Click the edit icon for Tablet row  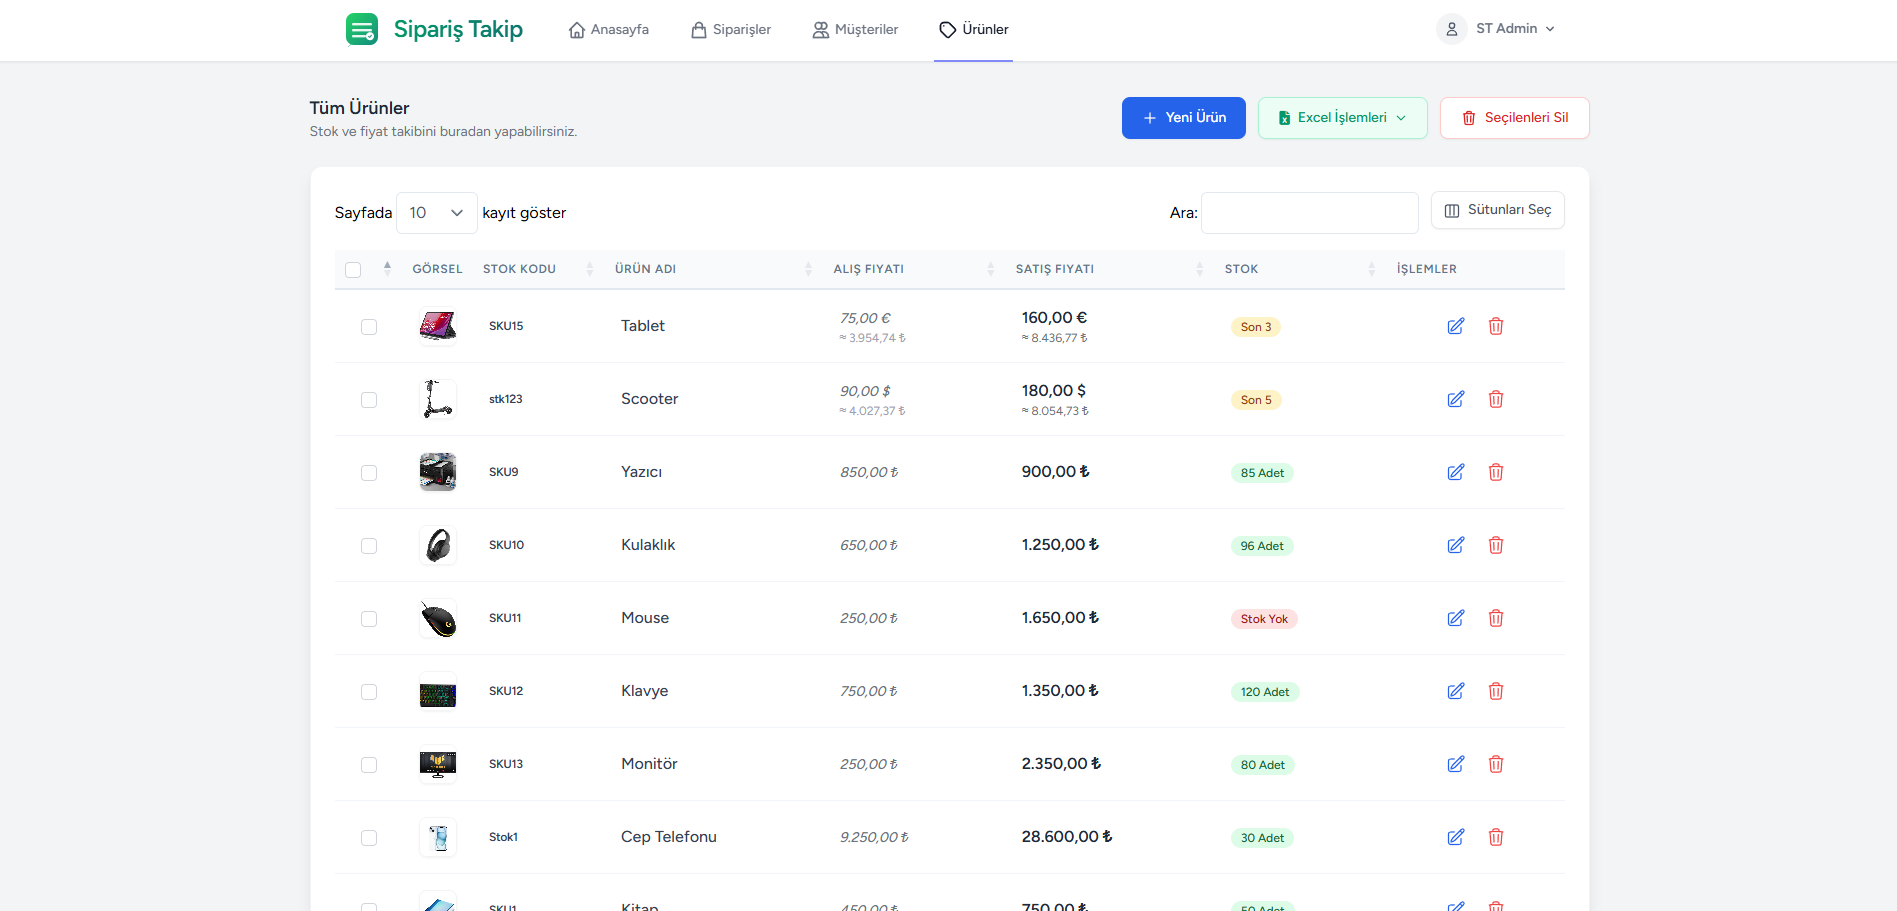(x=1455, y=326)
